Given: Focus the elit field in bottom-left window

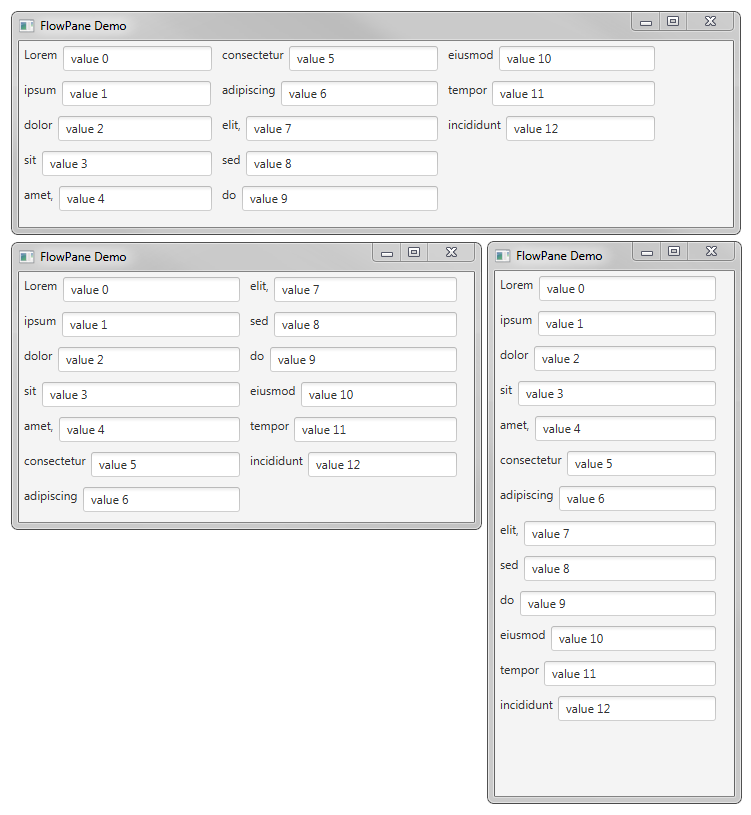Looking at the screenshot, I should 365,290.
